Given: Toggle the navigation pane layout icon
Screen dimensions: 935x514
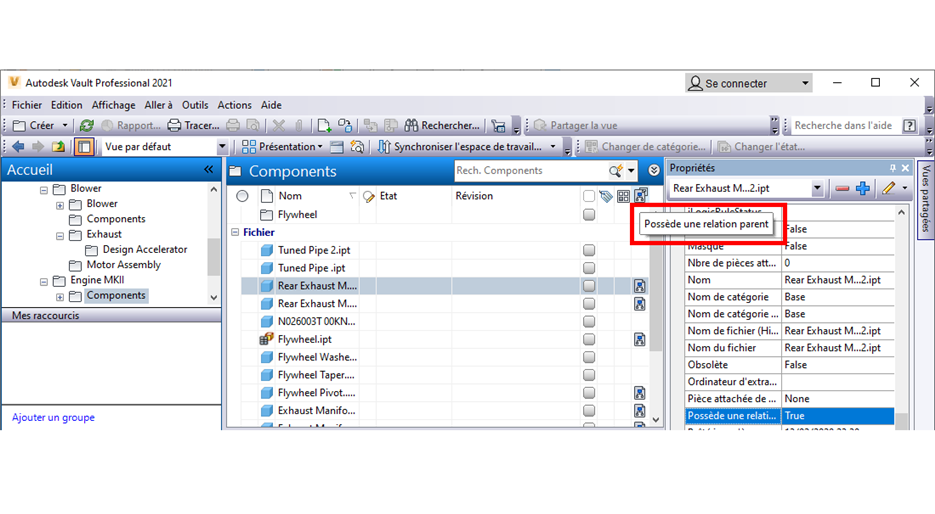Looking at the screenshot, I should (84, 147).
